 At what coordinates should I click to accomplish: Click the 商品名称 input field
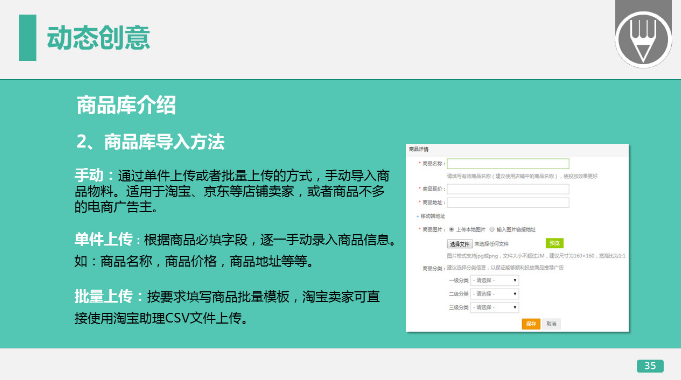coord(508,163)
